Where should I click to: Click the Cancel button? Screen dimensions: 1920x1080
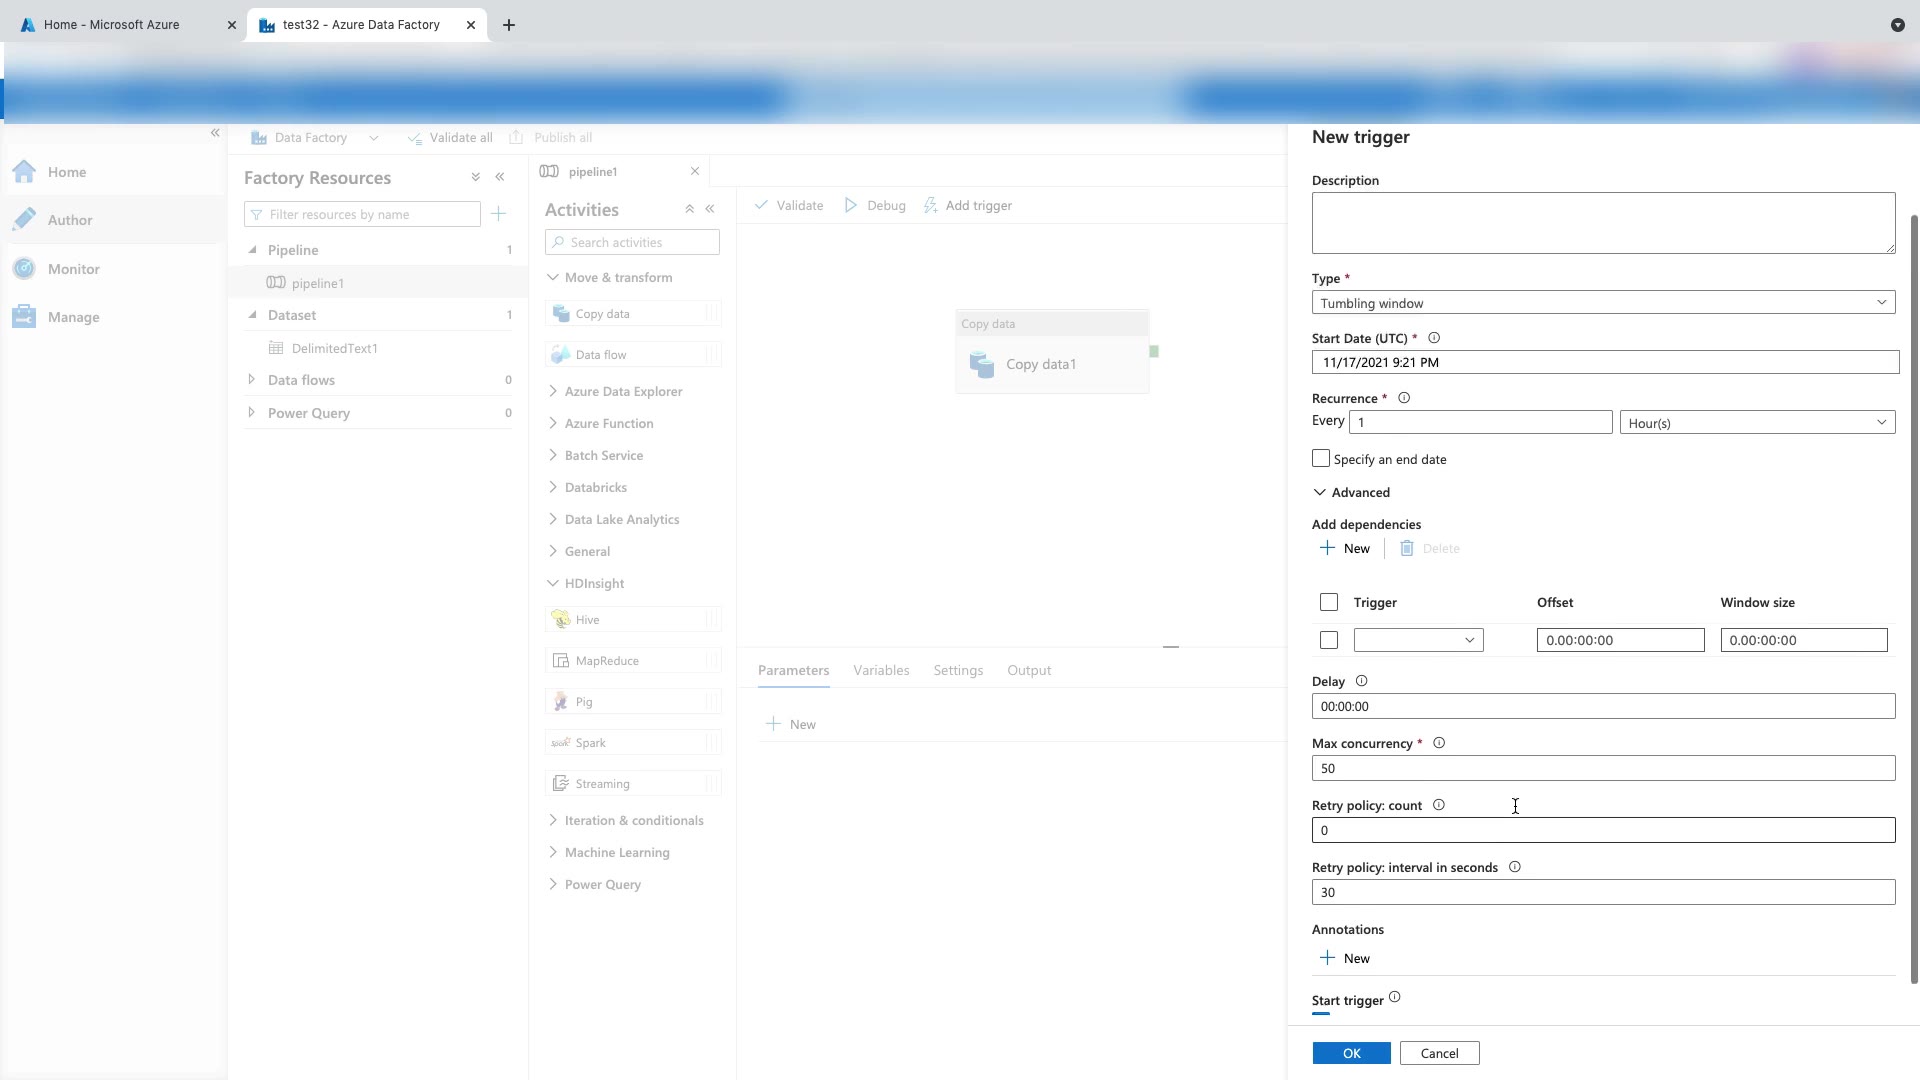1439,1053
